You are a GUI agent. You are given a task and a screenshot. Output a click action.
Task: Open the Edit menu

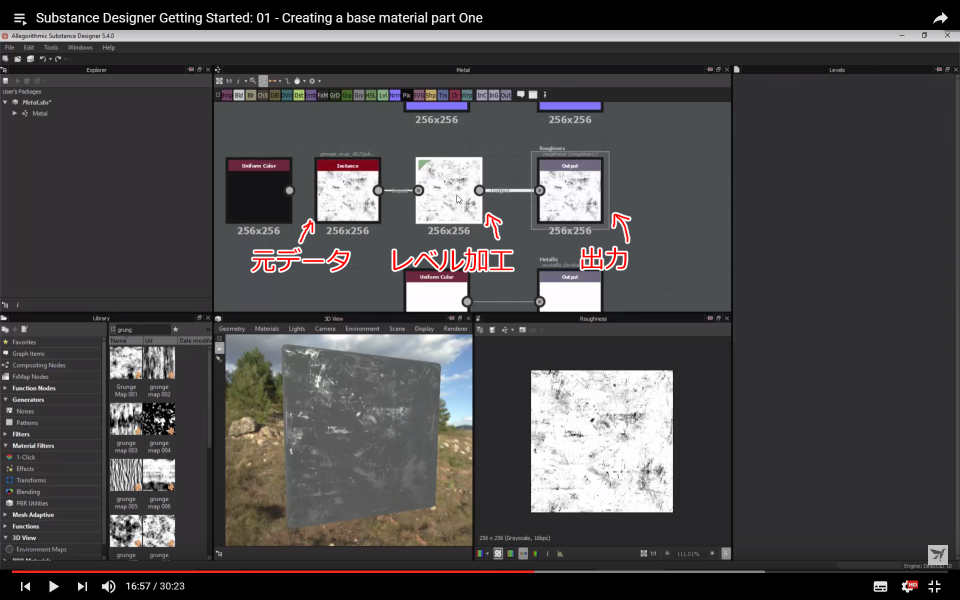(29, 47)
